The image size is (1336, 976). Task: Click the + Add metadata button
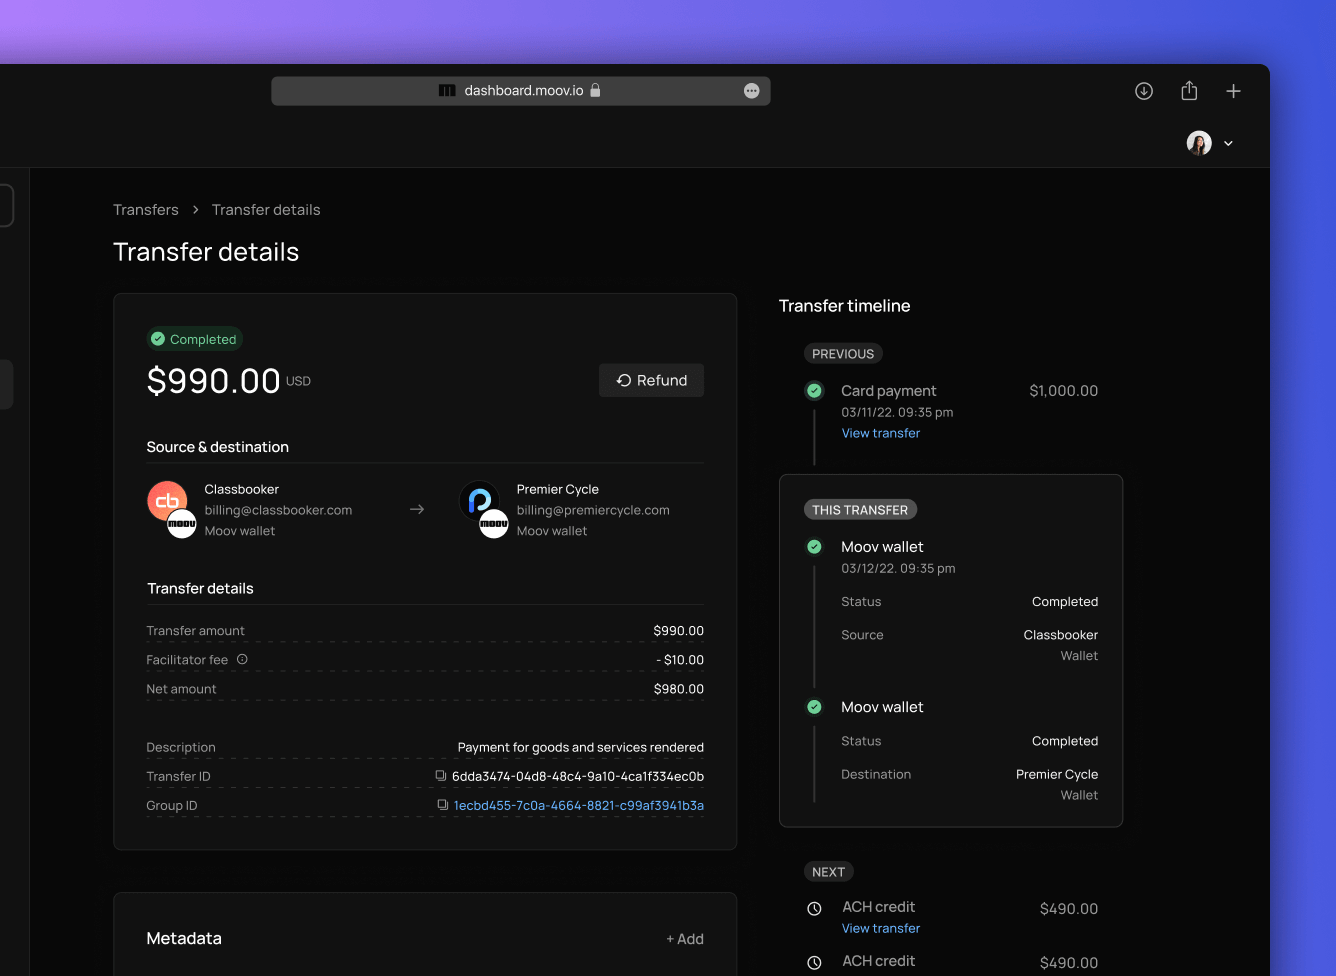point(685,939)
